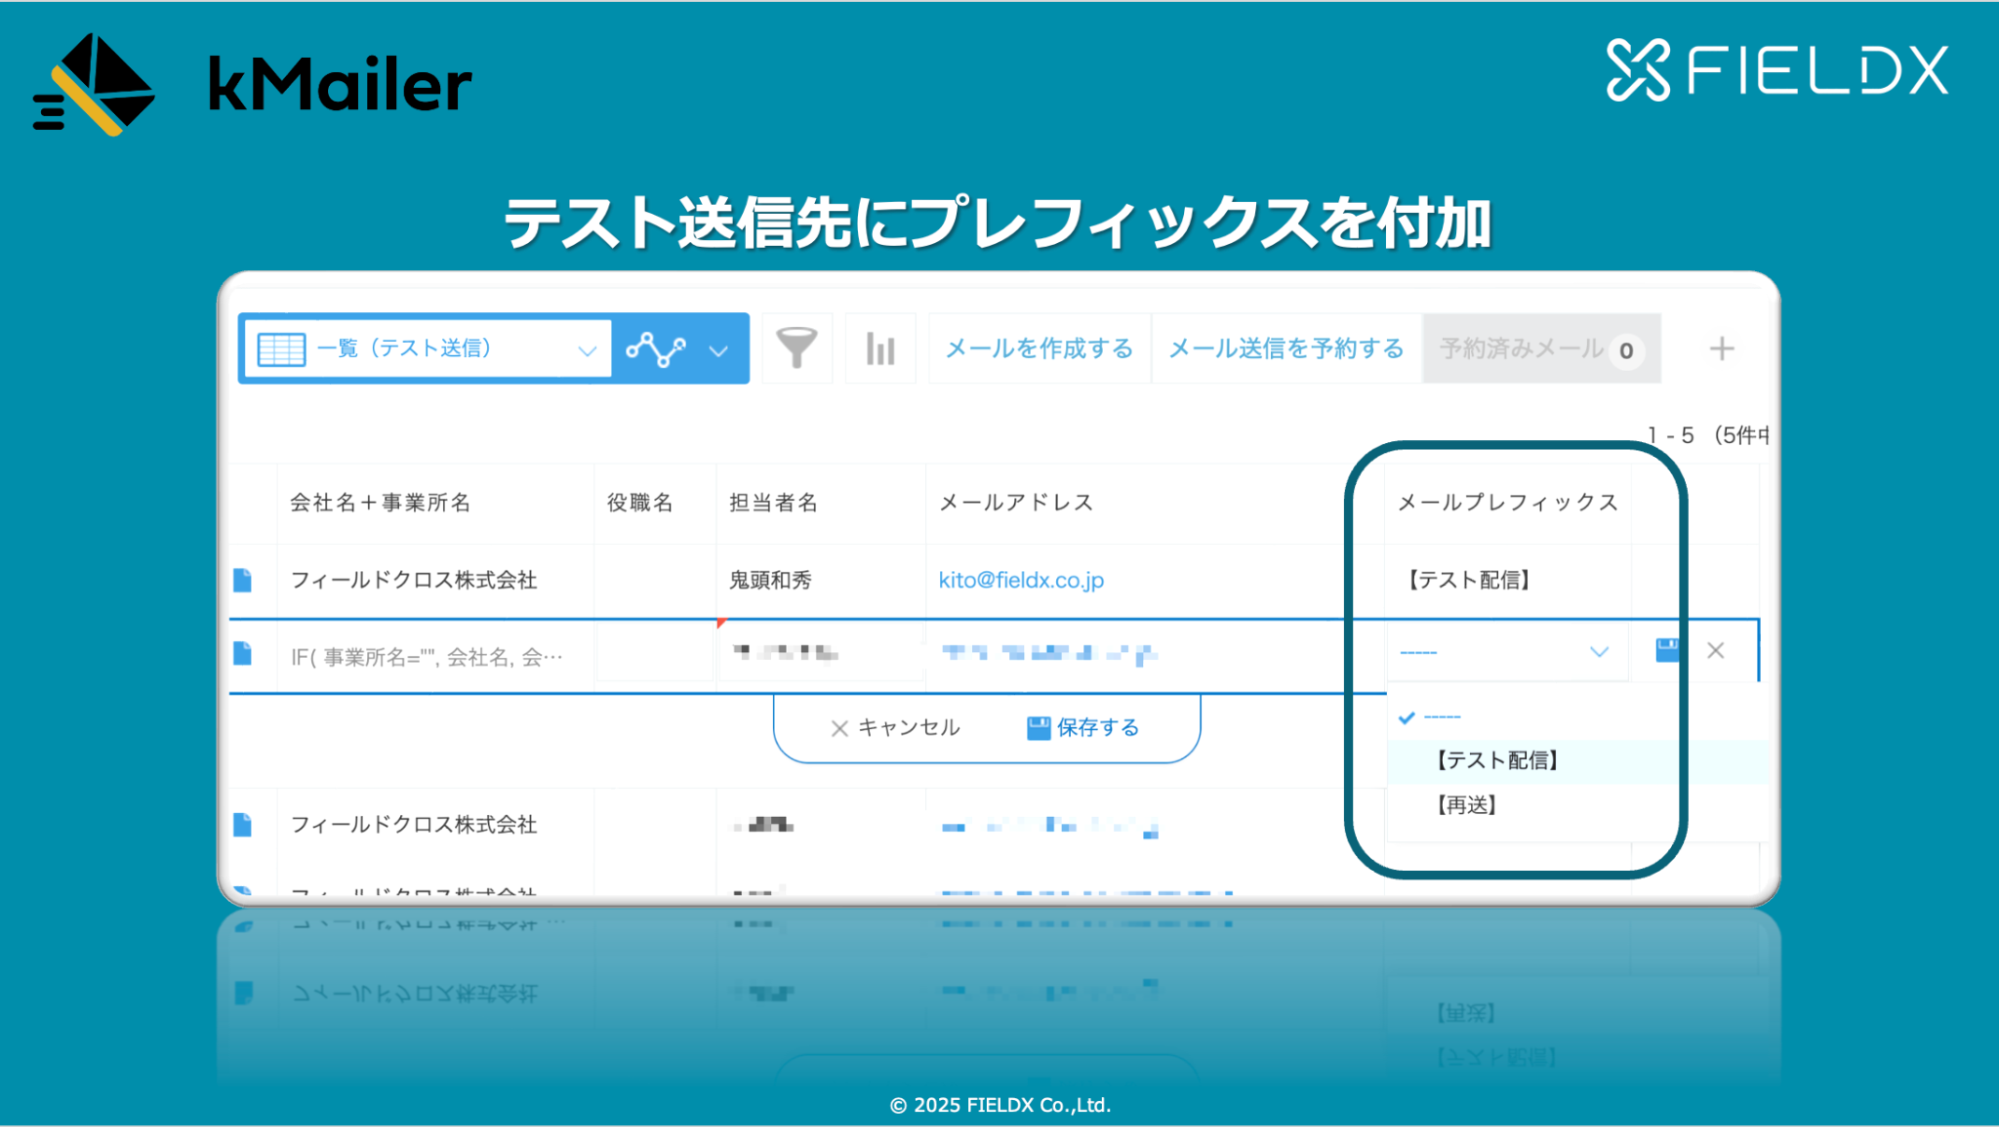Click 【テスト配信】 cell in first row
Image resolution: width=1999 pixels, height=1128 pixels.
tap(1468, 580)
